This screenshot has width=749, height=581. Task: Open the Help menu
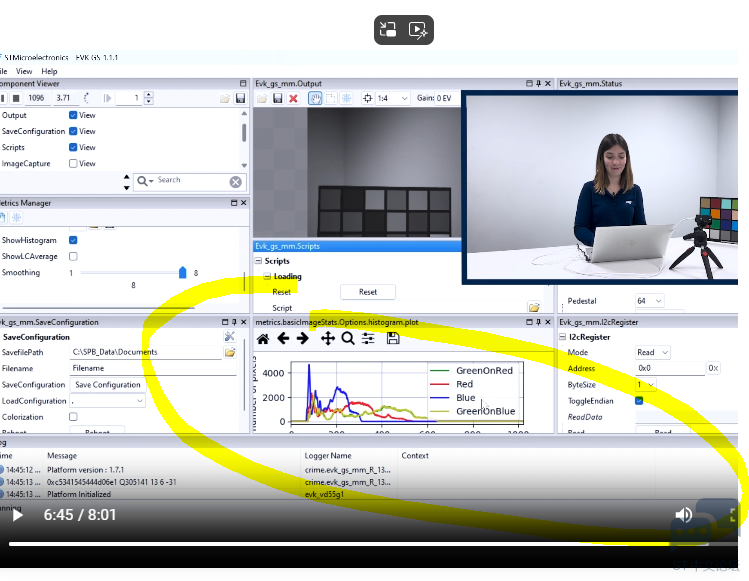coord(49,71)
